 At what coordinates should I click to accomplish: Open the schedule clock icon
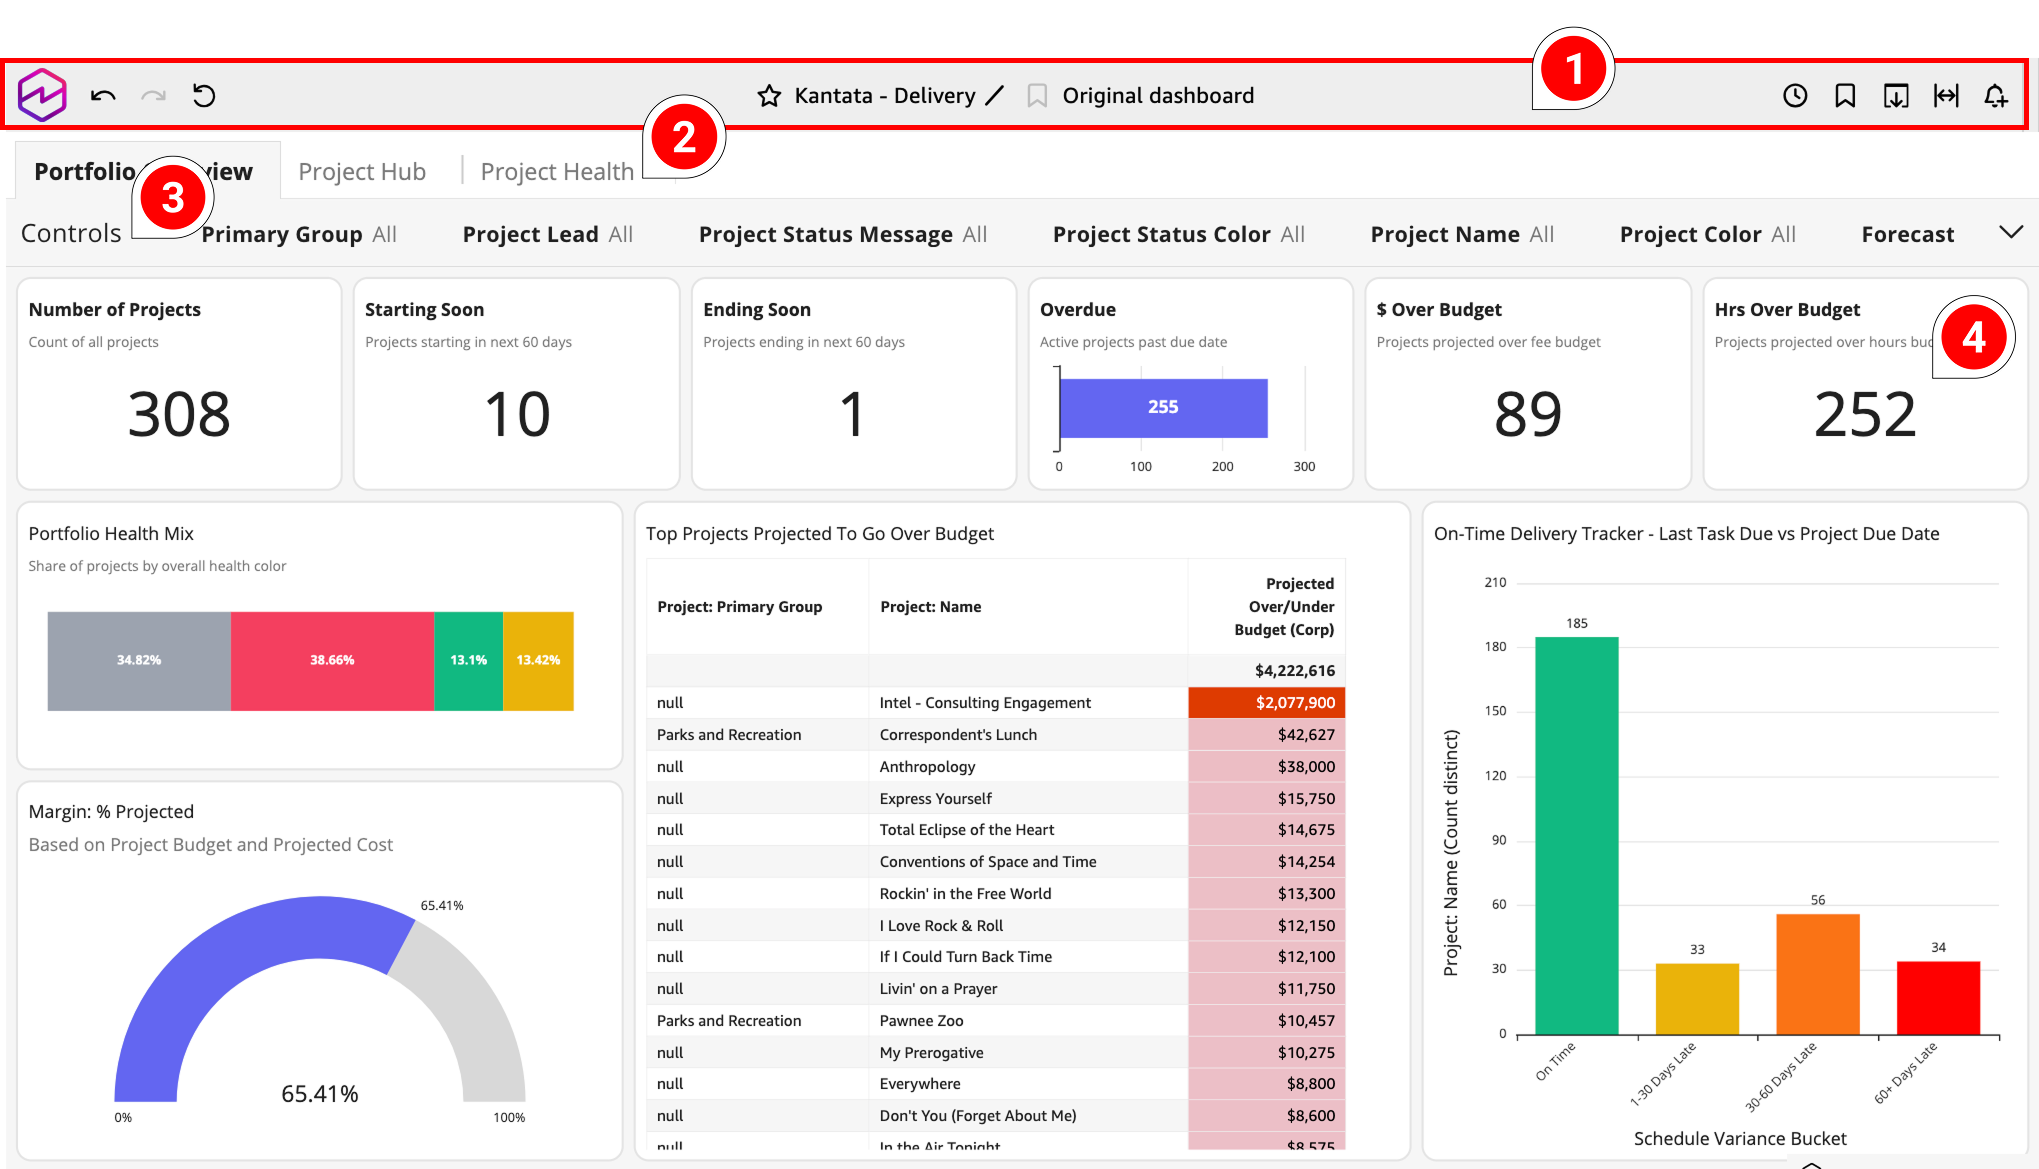[1795, 95]
